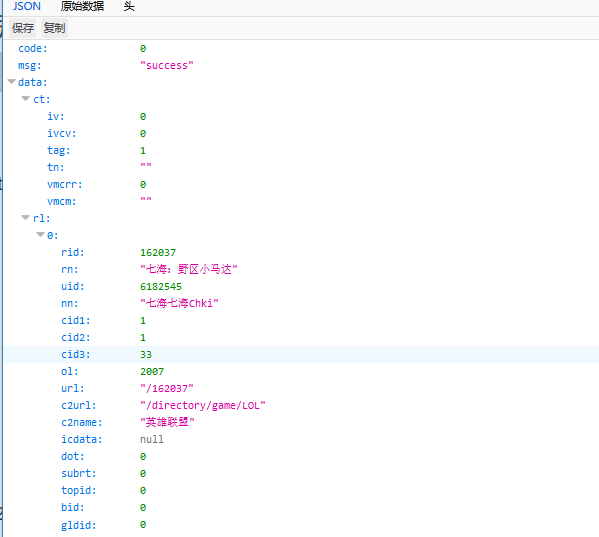Select the dot key
599x537 pixels.
(x=73, y=456)
